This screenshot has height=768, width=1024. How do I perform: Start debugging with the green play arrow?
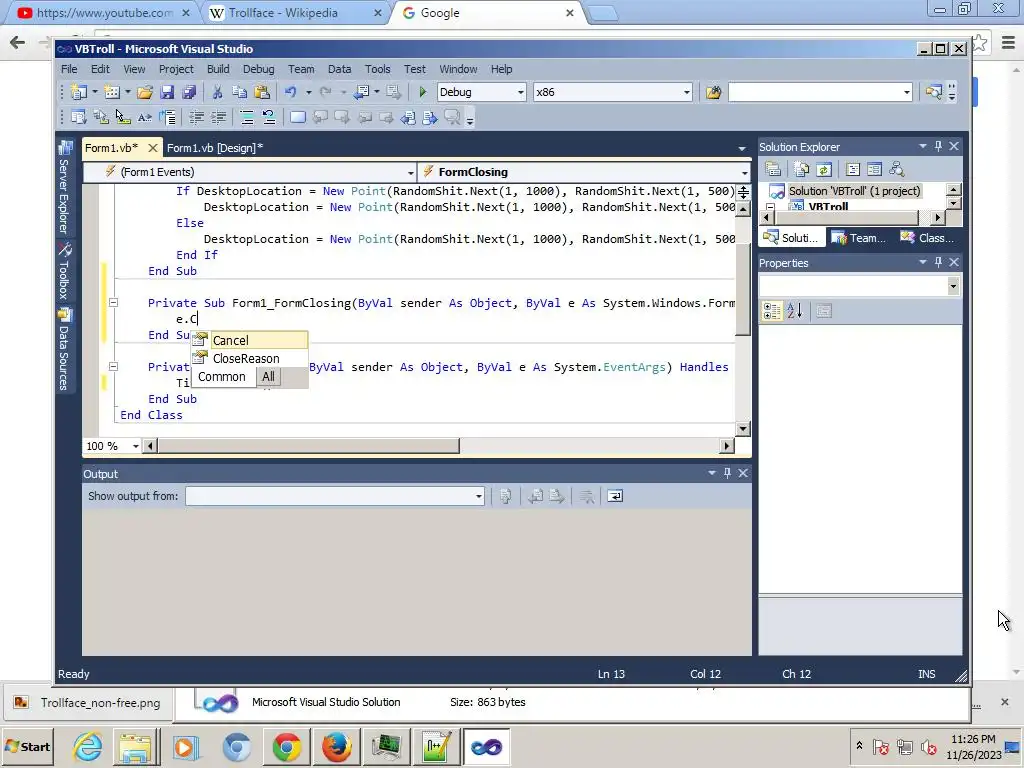423,92
